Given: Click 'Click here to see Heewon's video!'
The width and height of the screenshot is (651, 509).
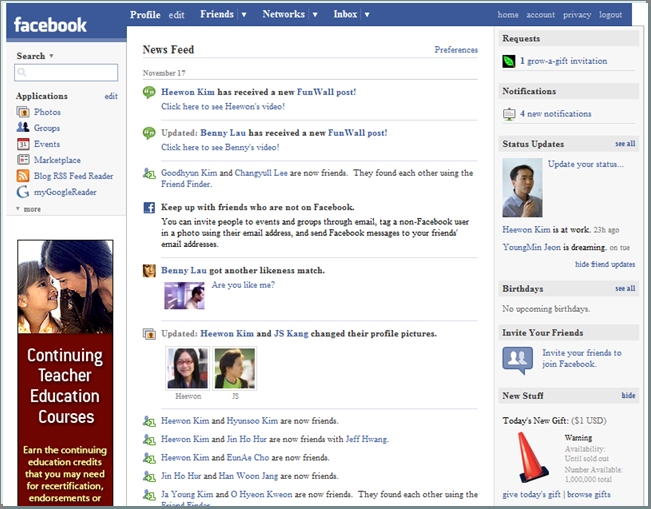Looking at the screenshot, I should 223,107.
